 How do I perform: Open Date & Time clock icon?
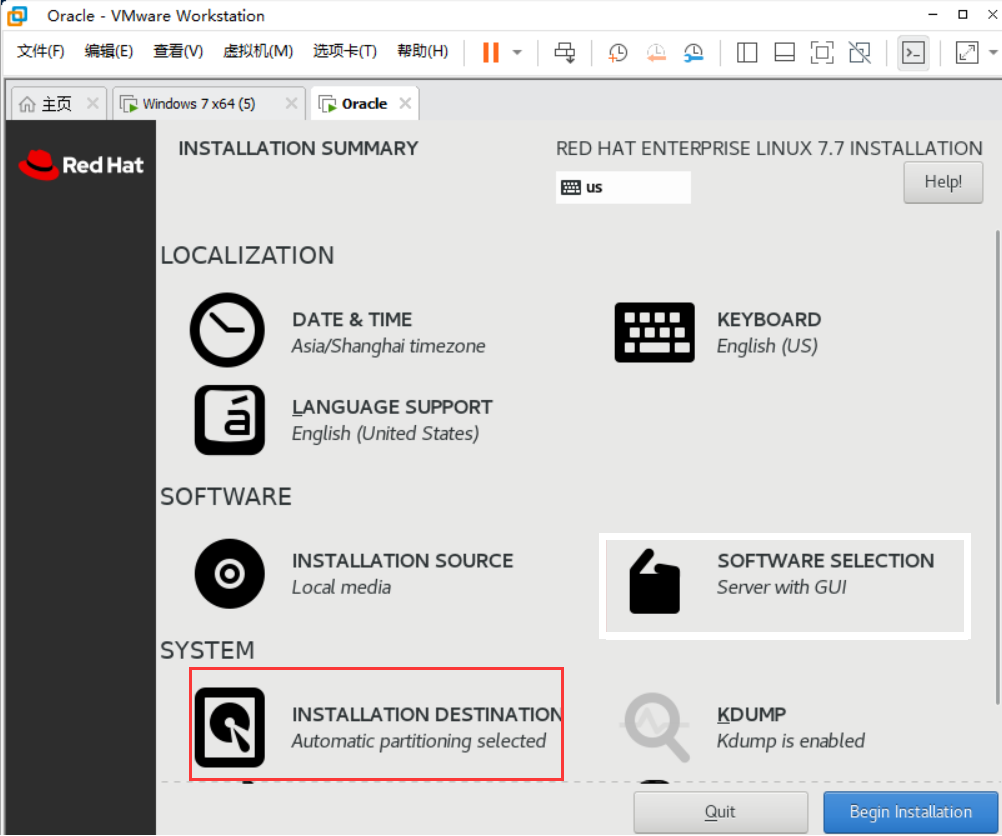pyautogui.click(x=227, y=330)
